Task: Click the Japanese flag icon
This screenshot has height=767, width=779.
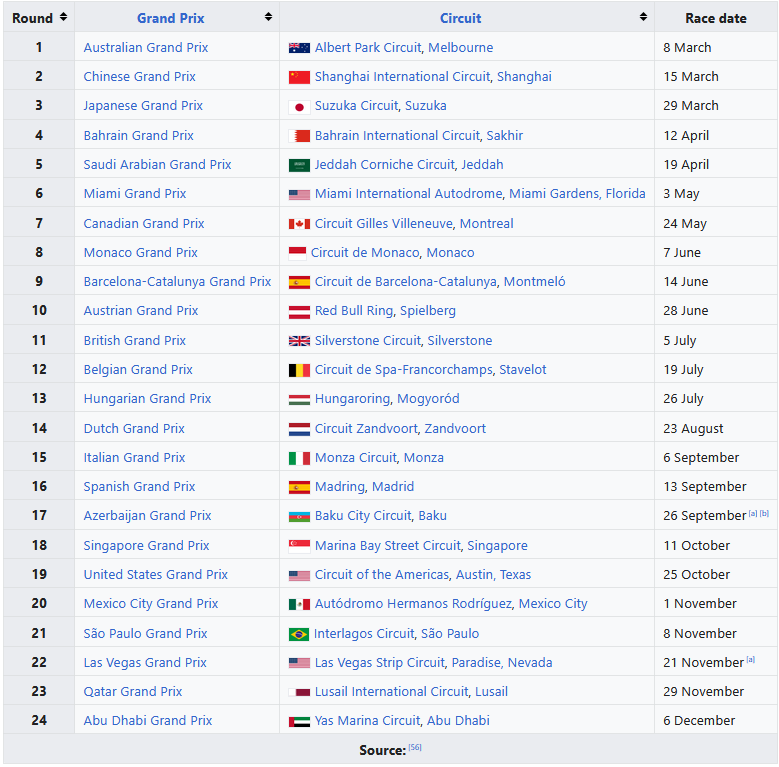Action: coord(299,106)
